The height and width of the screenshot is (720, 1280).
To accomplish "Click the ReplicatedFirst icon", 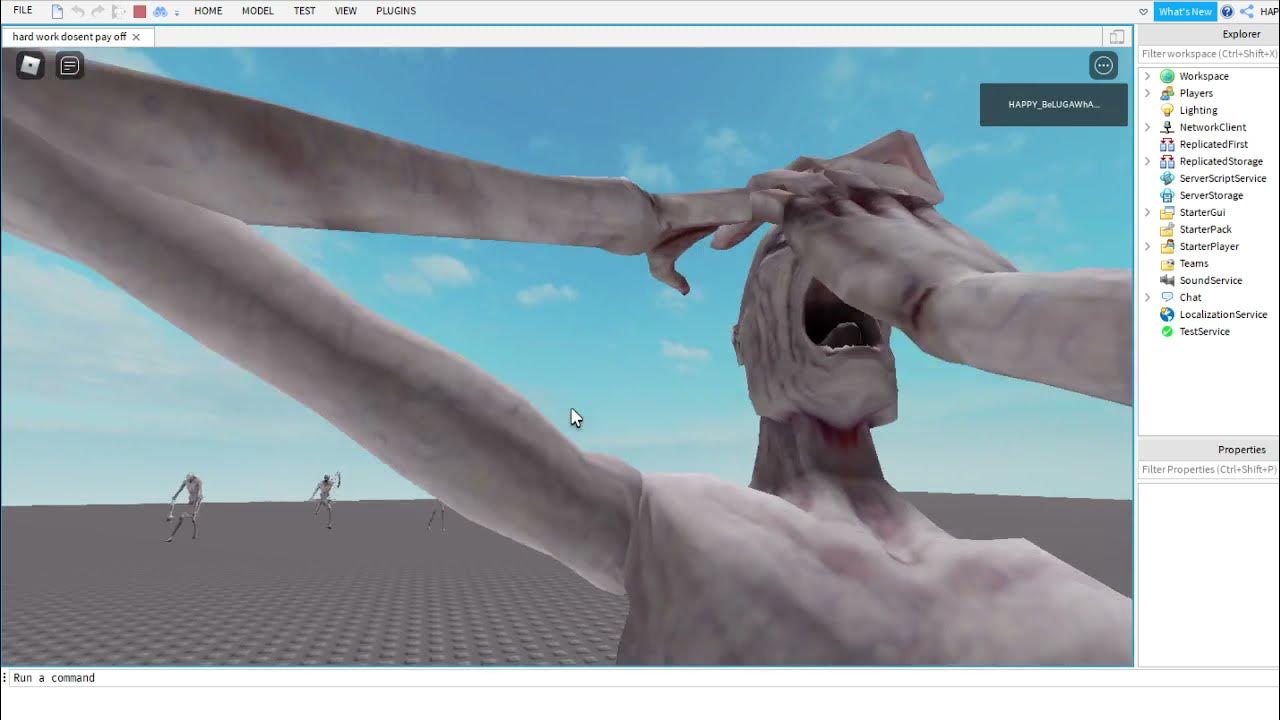I will point(1167,144).
